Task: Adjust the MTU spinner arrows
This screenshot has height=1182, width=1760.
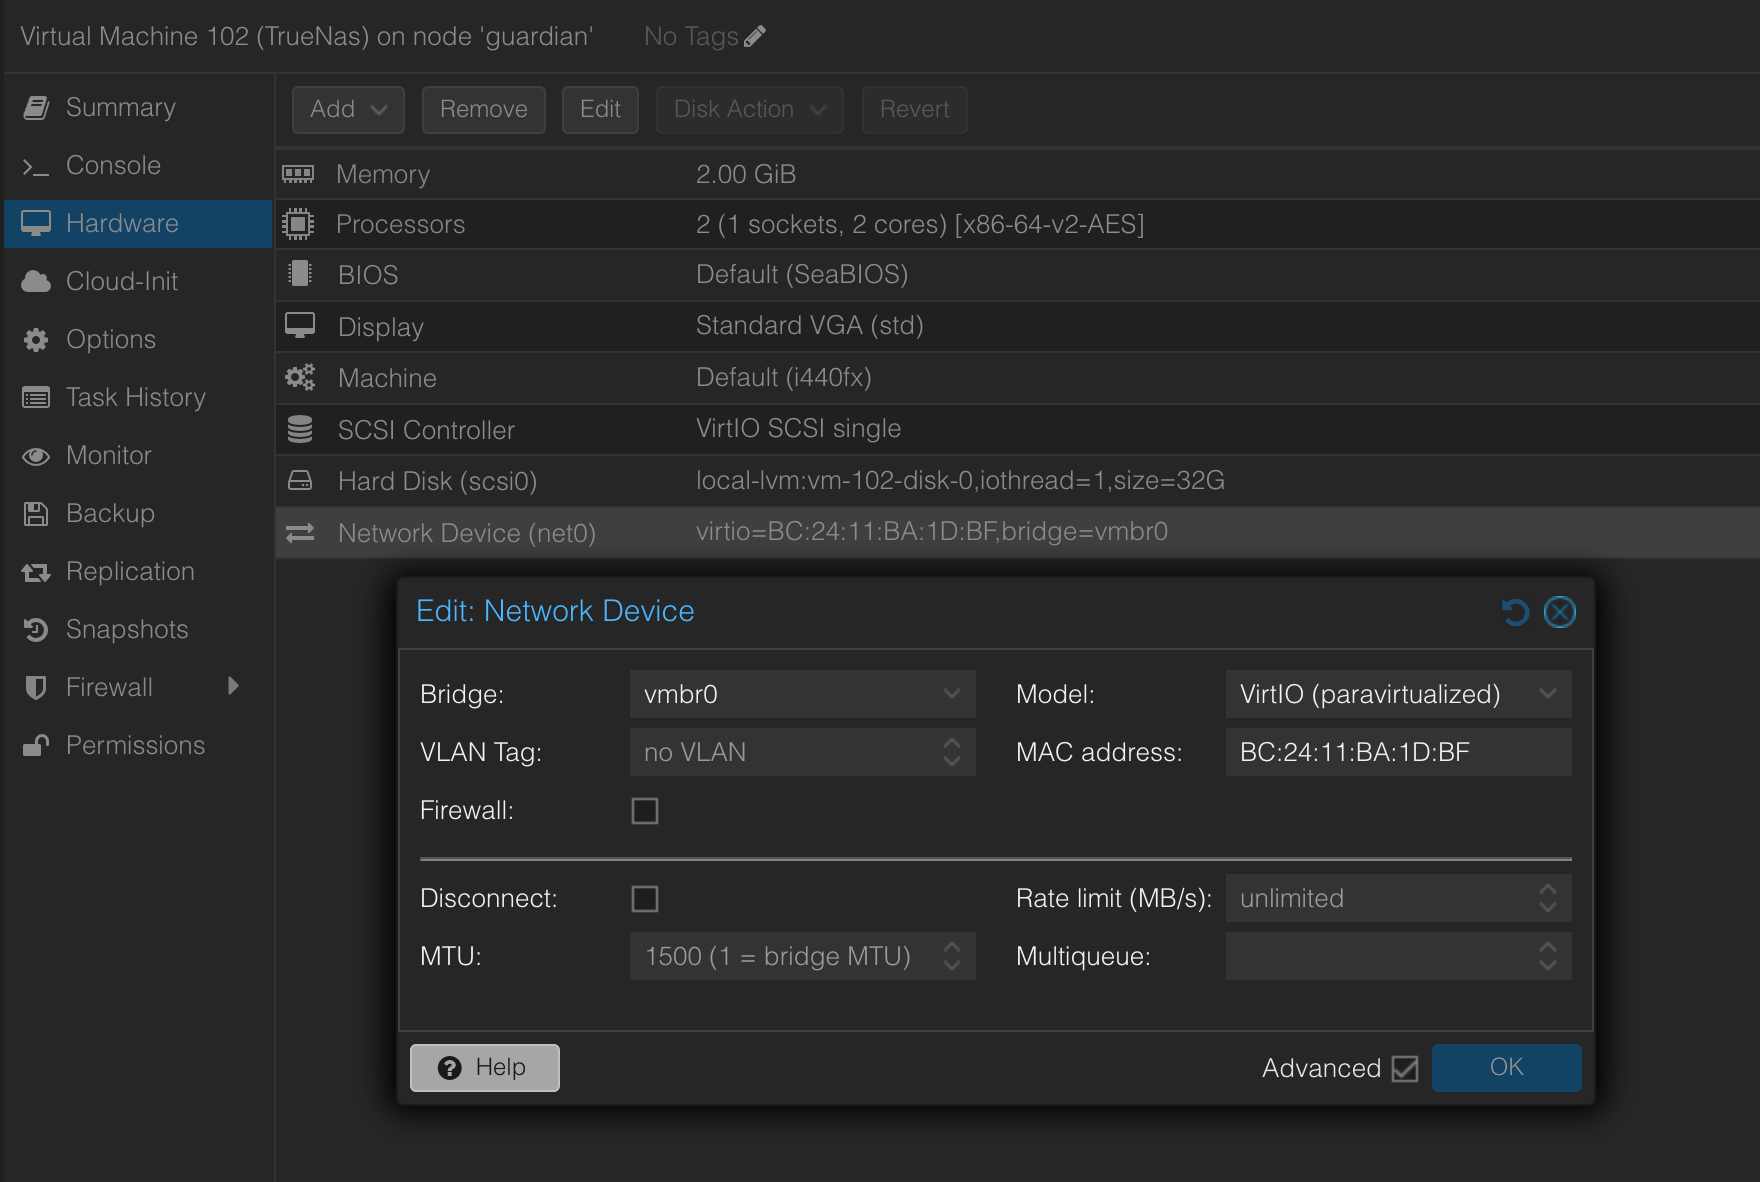Action: pyautogui.click(x=952, y=956)
